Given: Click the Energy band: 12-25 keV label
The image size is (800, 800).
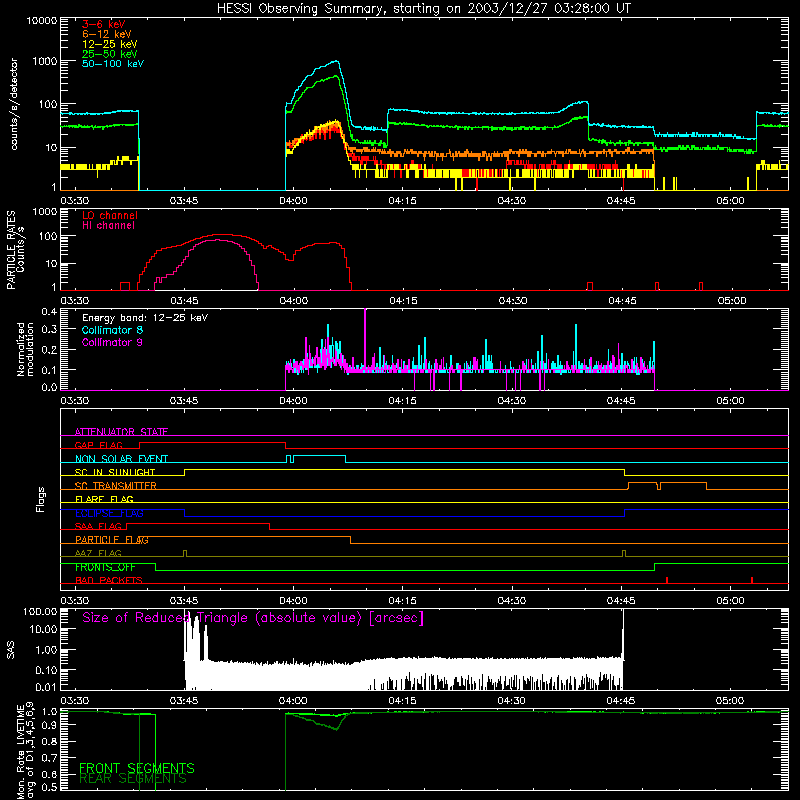Looking at the screenshot, I should click(x=145, y=318).
